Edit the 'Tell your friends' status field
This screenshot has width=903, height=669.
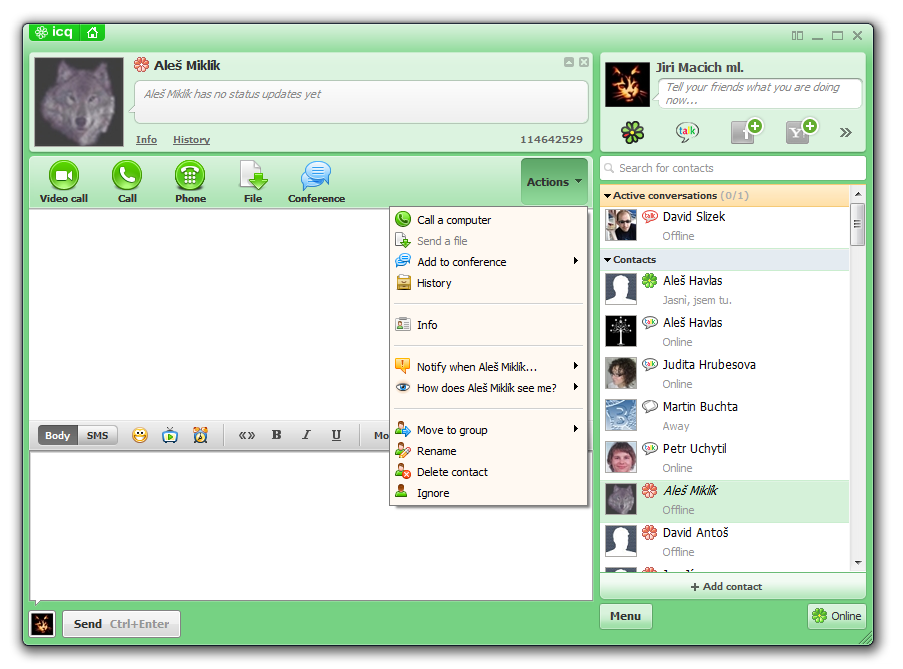coord(759,93)
